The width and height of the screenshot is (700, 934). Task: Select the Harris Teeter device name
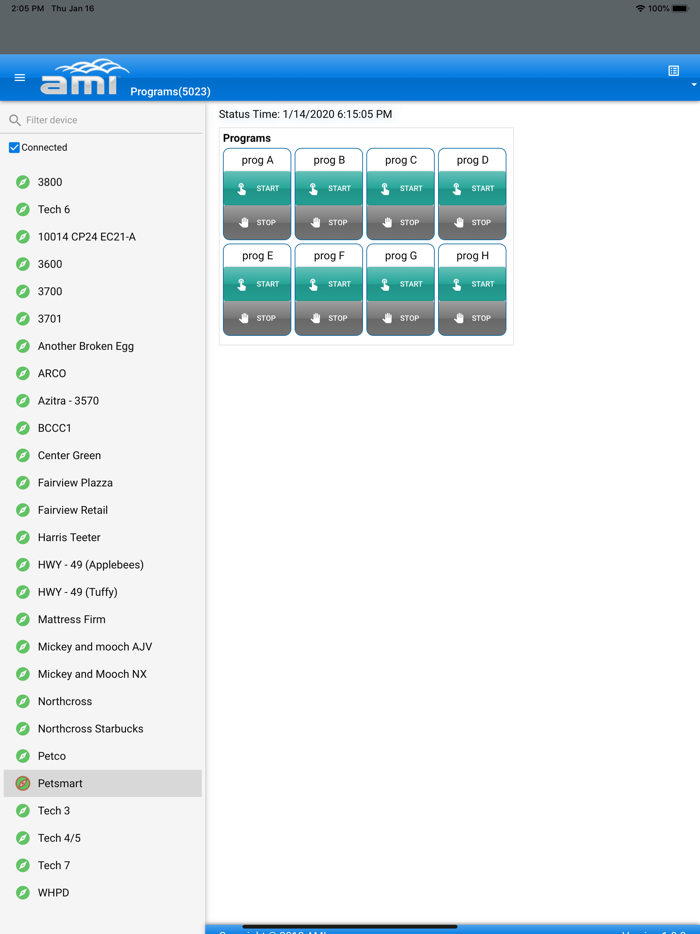click(69, 537)
